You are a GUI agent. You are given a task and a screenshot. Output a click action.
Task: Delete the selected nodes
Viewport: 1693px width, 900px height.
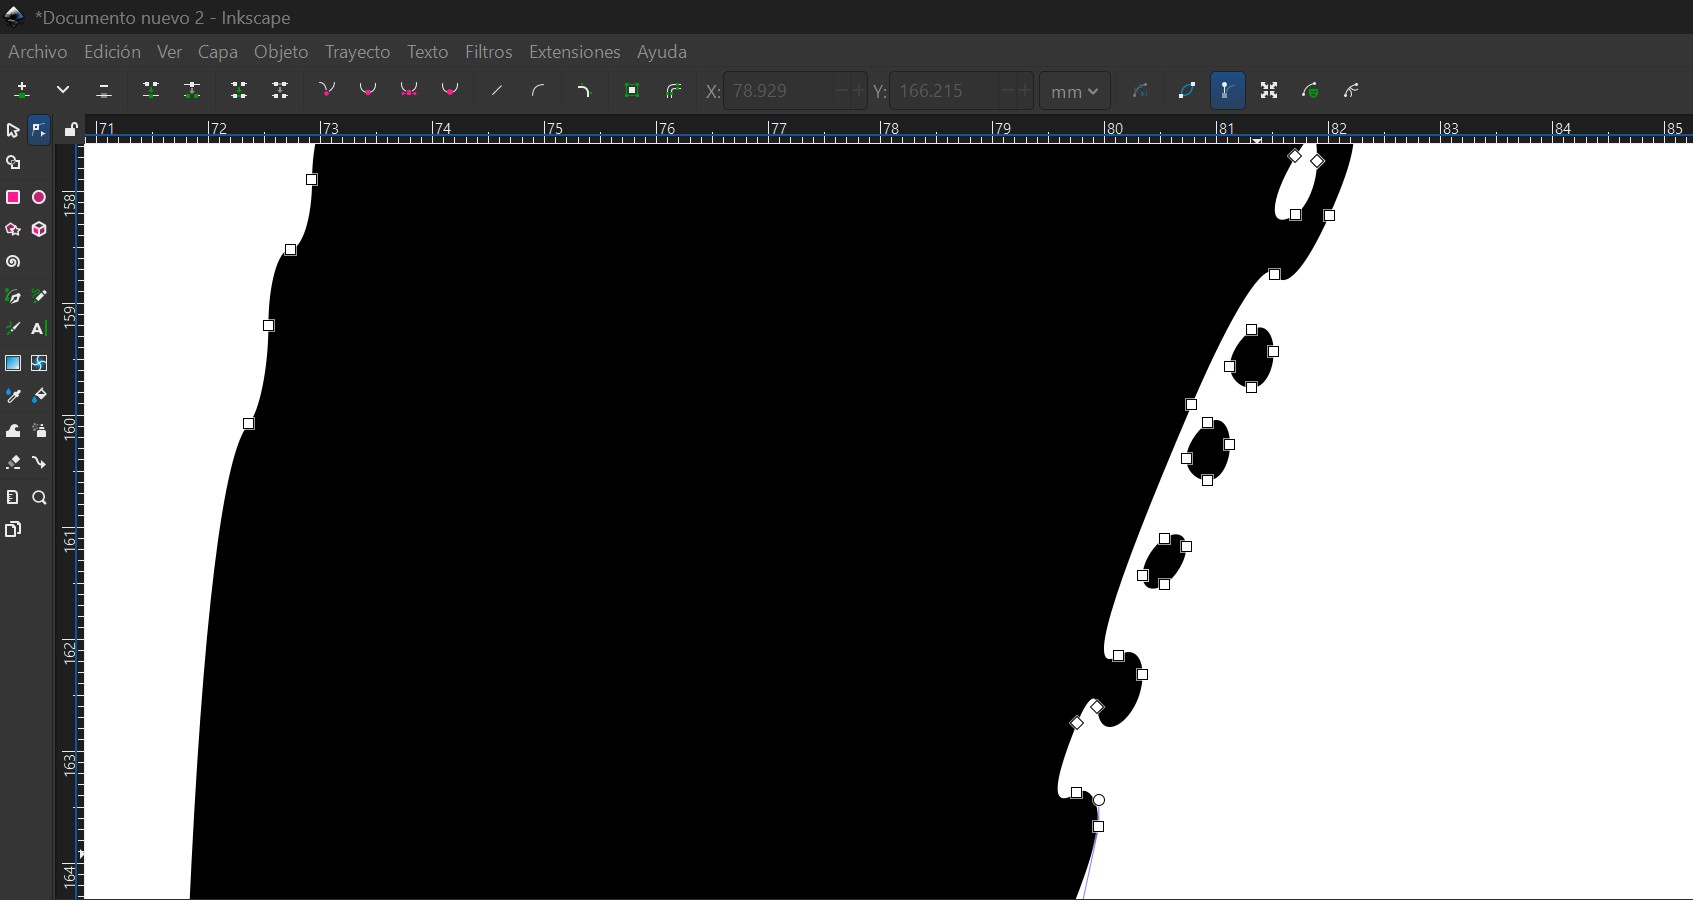tap(104, 91)
